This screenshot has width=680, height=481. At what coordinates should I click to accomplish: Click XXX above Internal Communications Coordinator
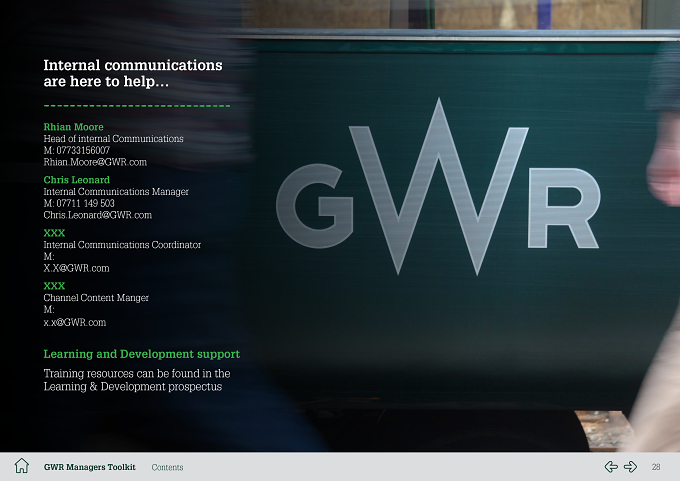[54, 233]
